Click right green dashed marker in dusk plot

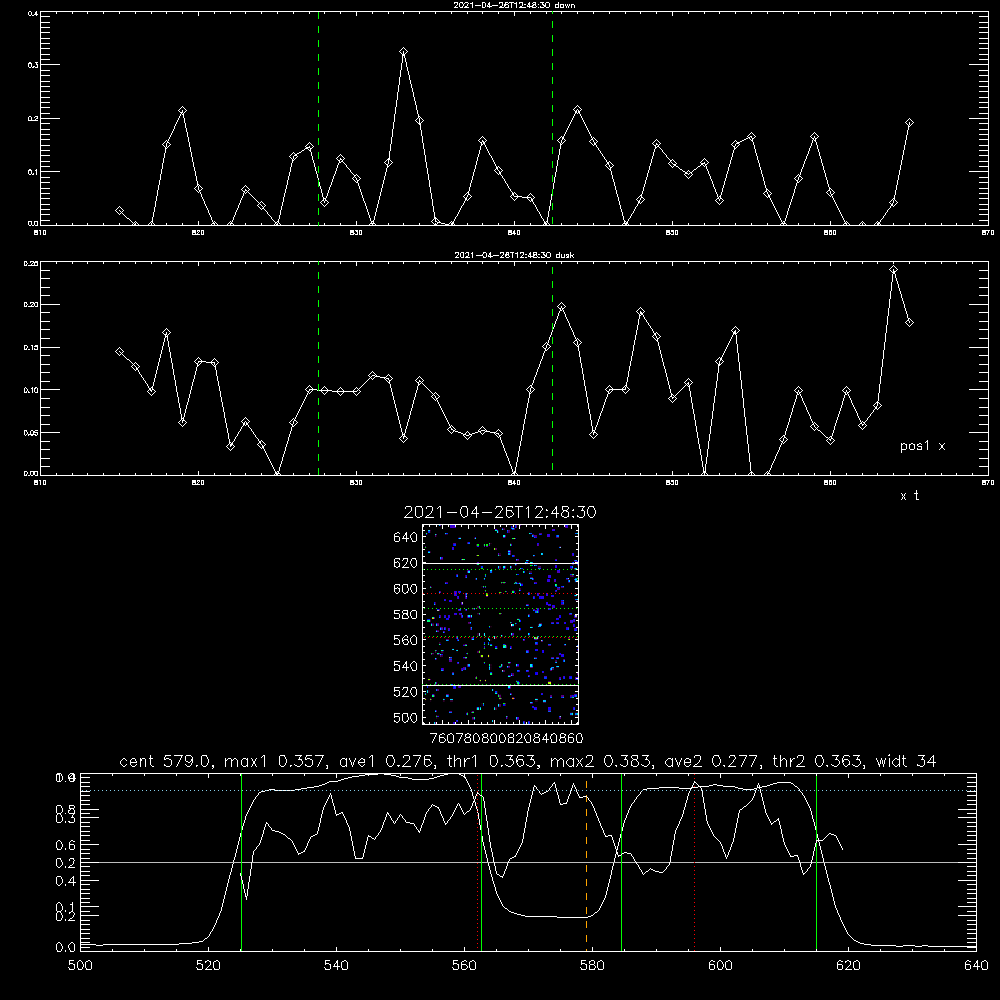[x=552, y=368]
